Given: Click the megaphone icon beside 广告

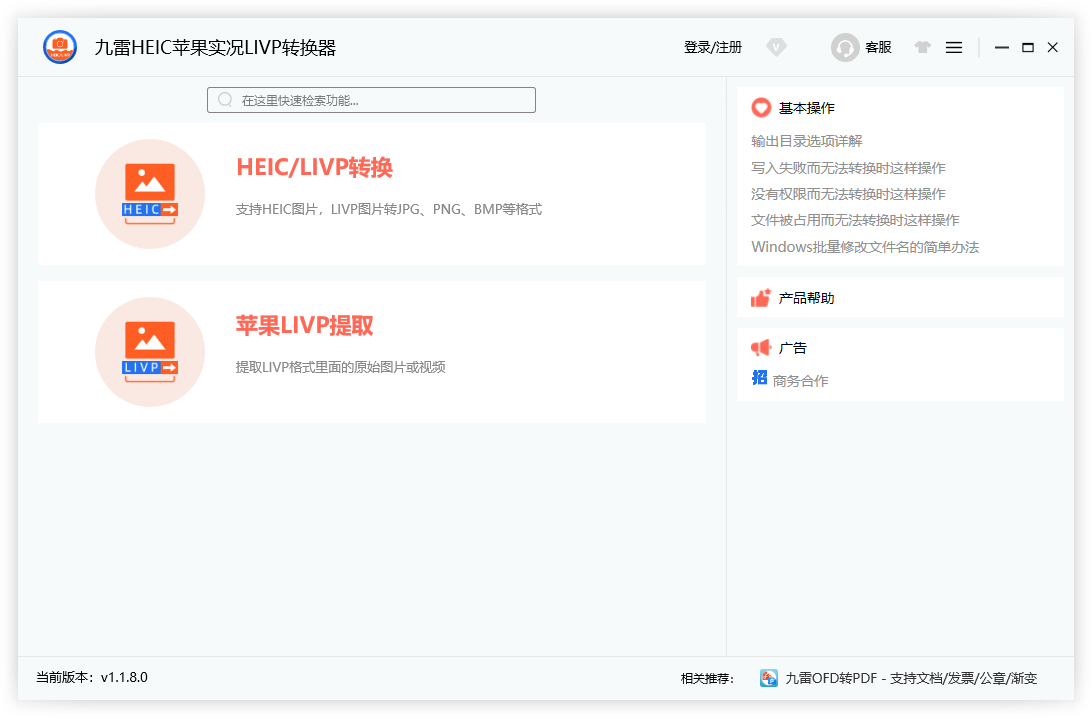Looking at the screenshot, I should [x=761, y=347].
